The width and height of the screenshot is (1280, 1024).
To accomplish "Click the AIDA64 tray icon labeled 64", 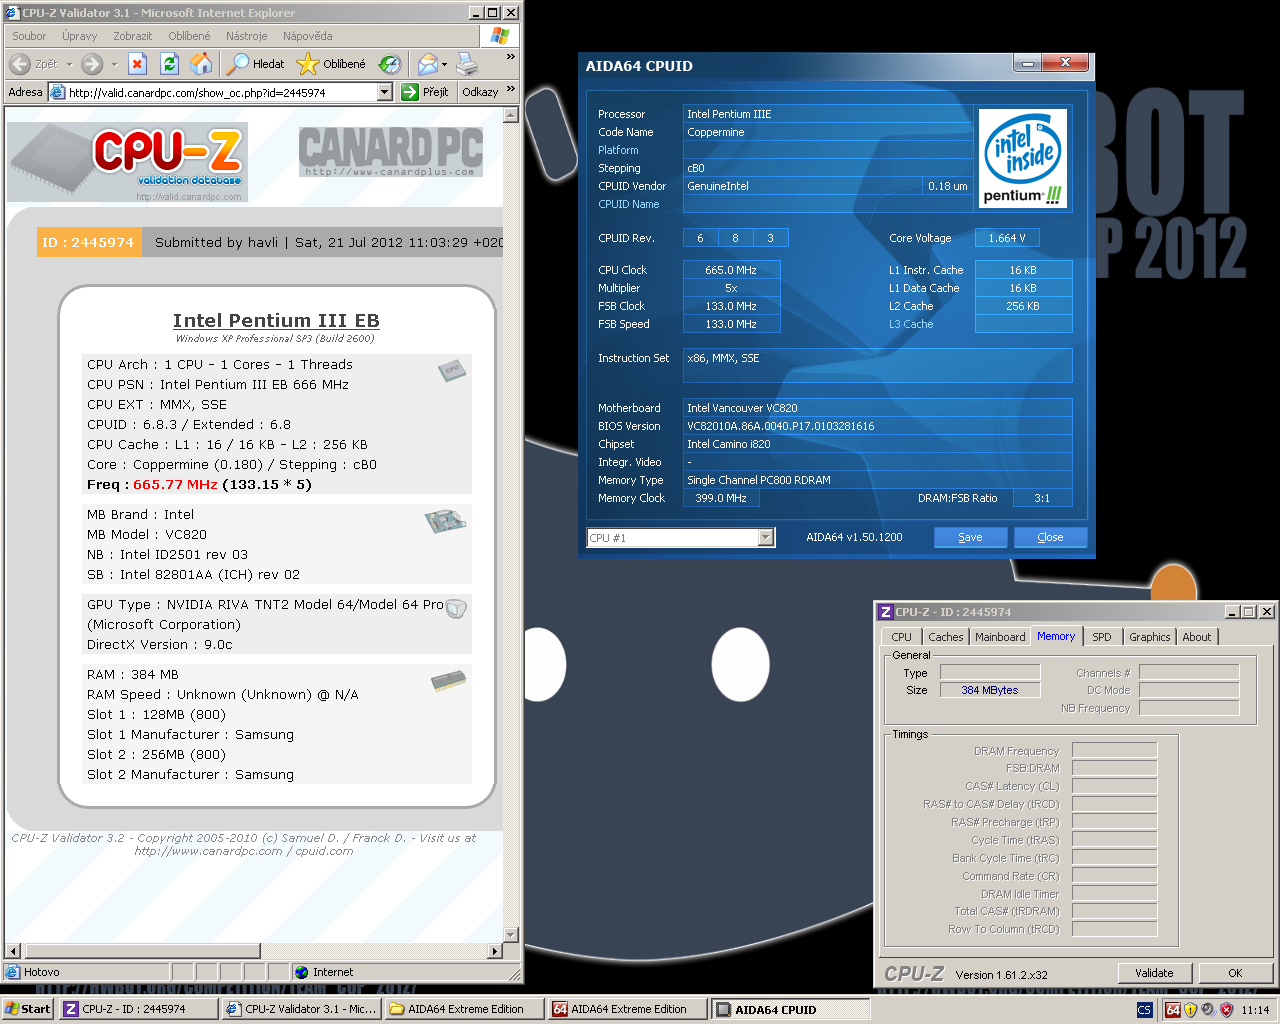I will [x=1173, y=1010].
